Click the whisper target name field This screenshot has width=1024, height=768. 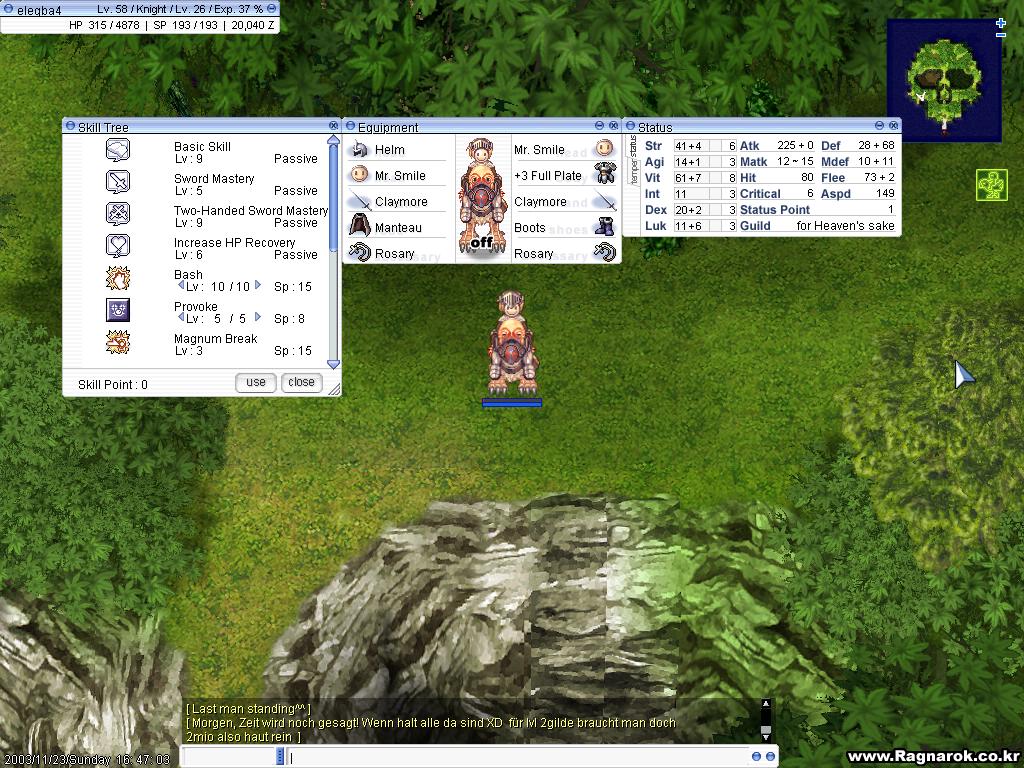(229, 756)
